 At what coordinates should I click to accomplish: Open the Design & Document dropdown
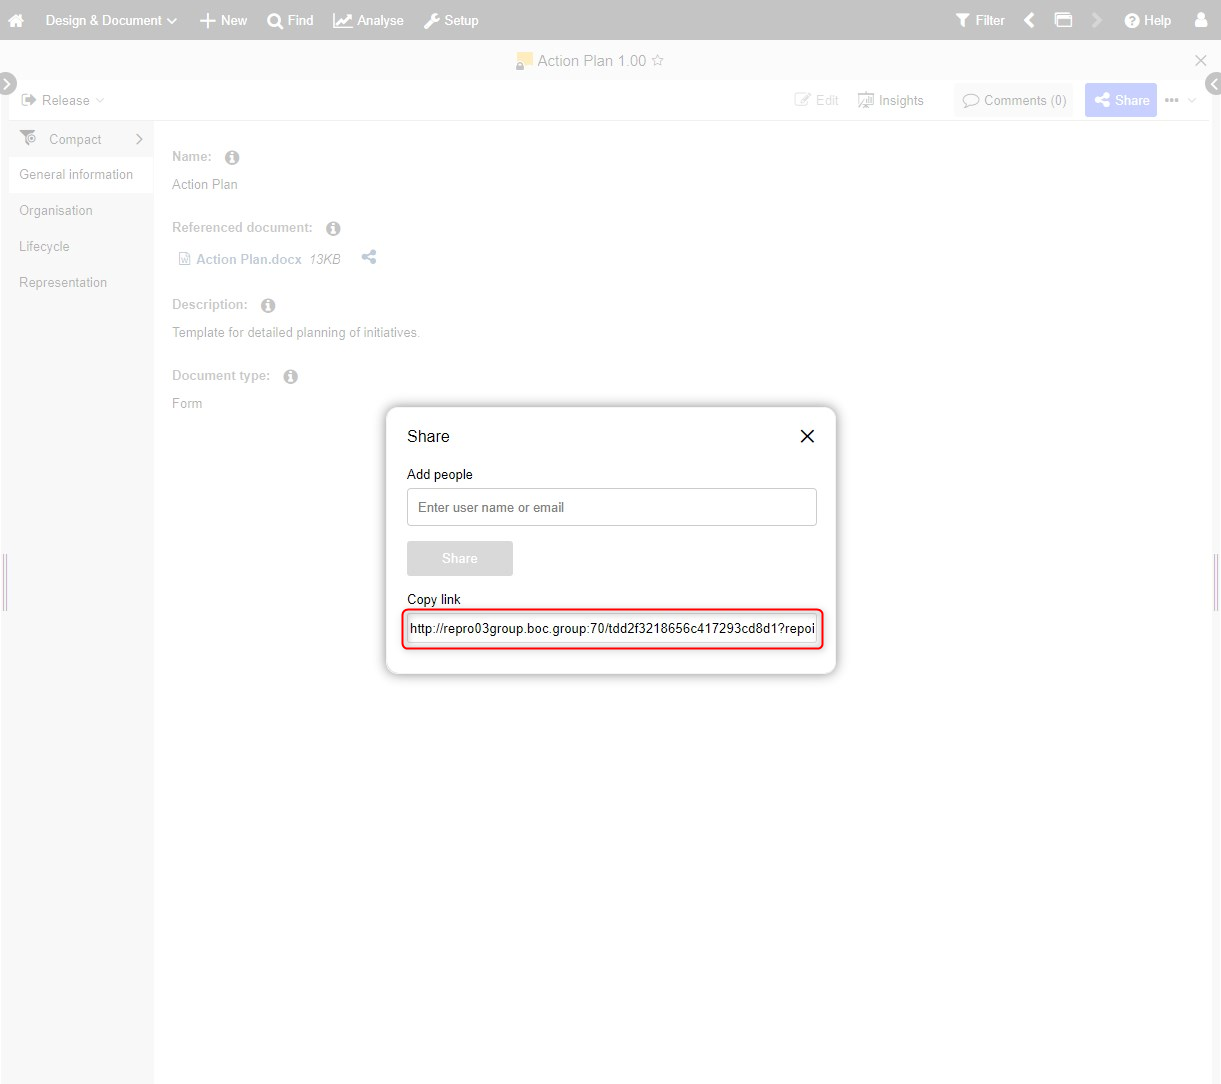[x=111, y=20]
